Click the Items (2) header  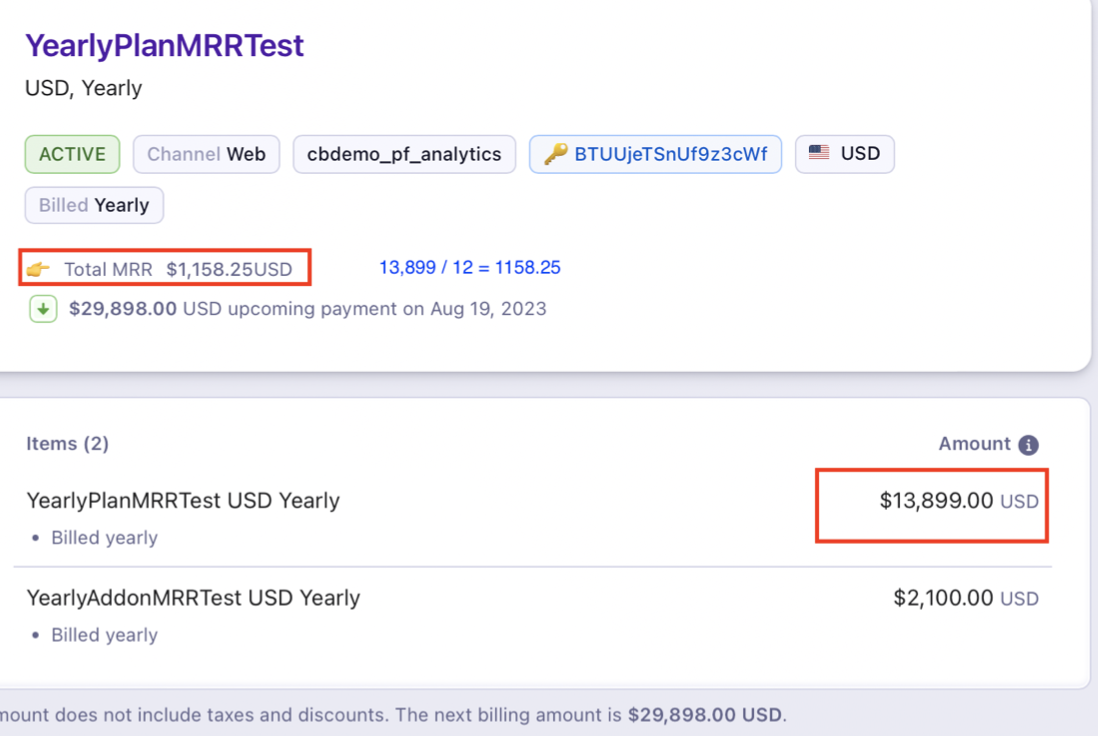(67, 444)
